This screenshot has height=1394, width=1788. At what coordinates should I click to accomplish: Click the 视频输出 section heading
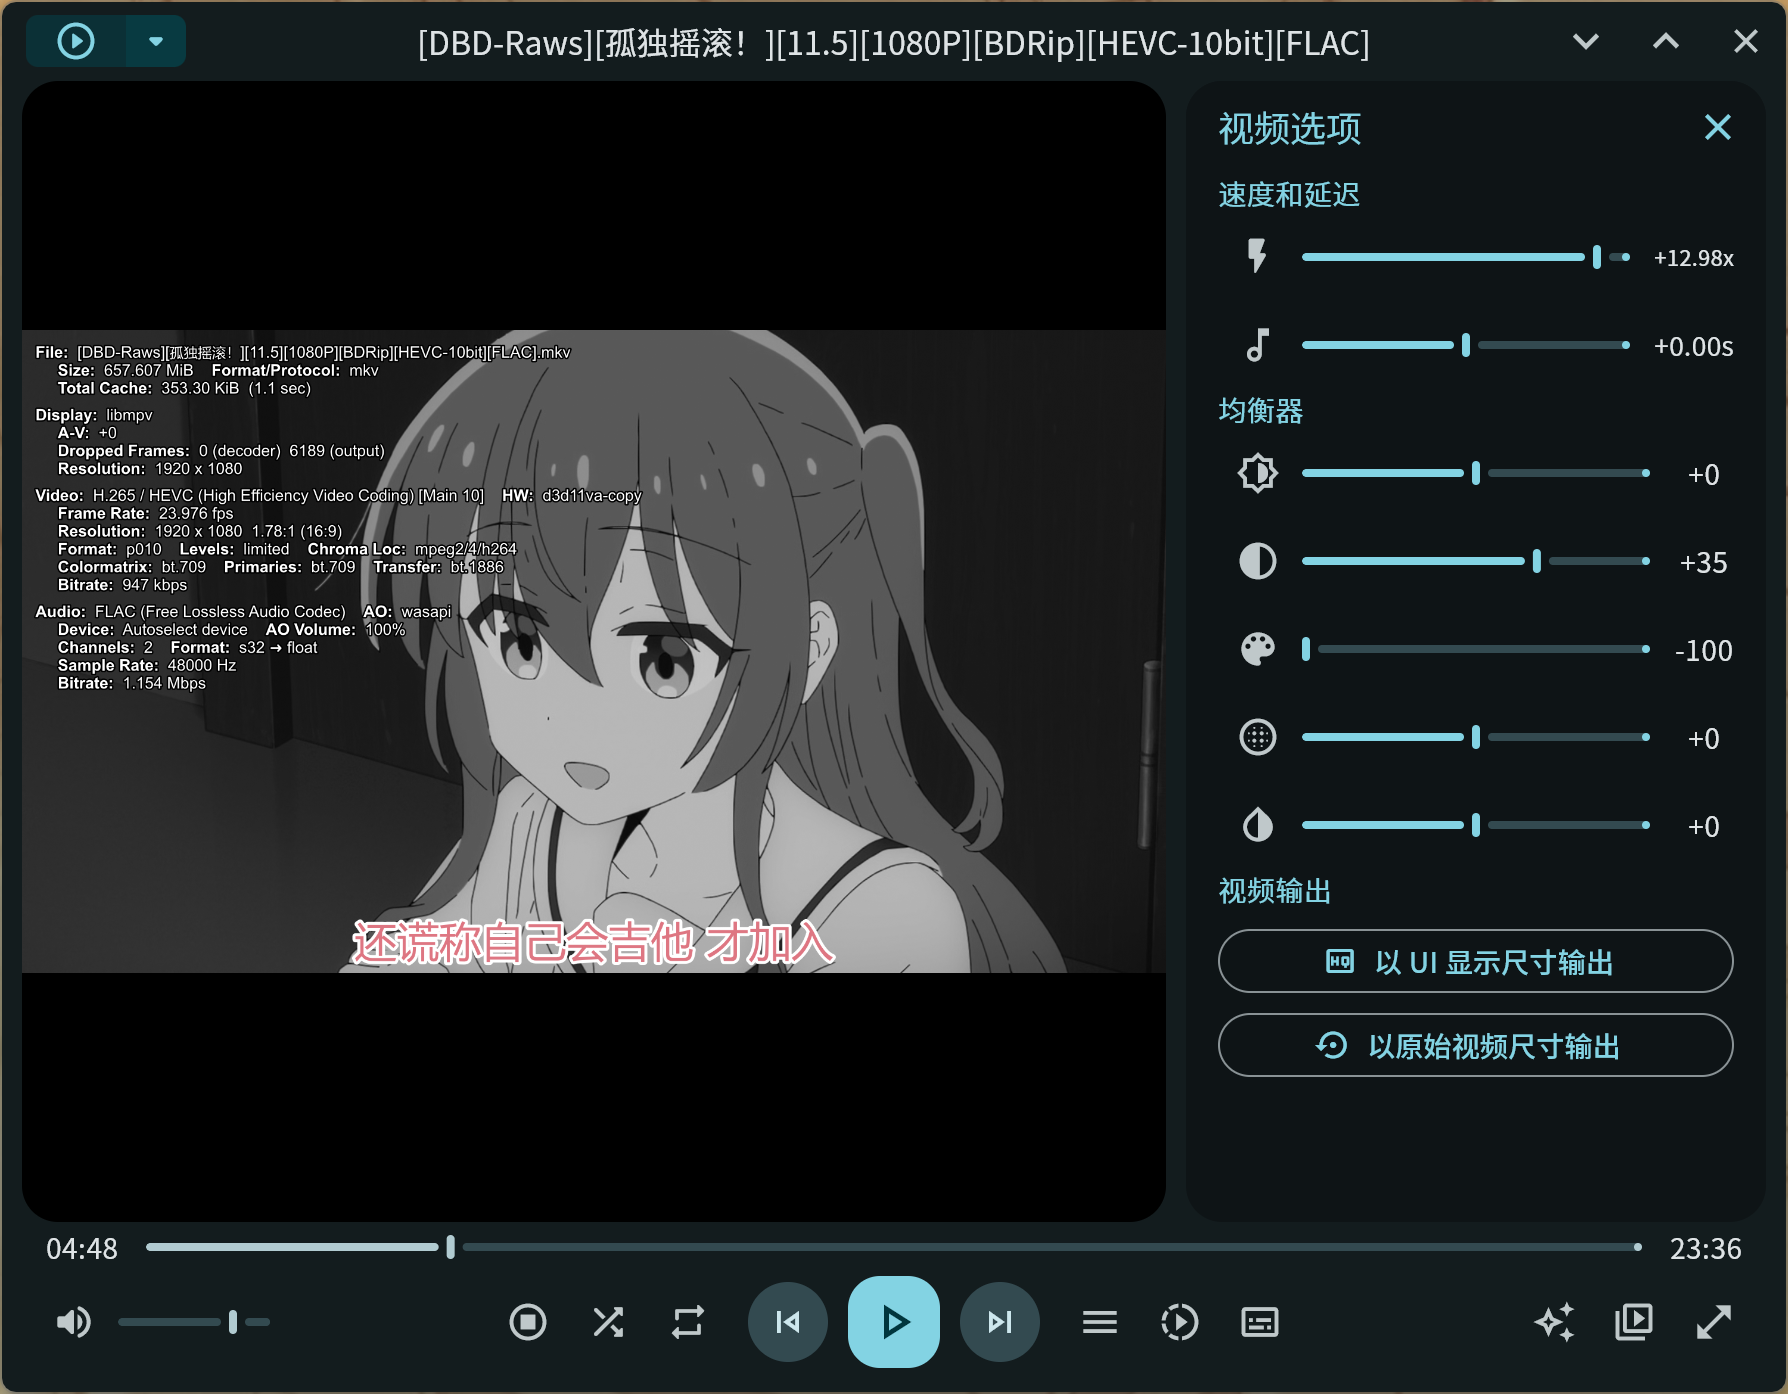[1275, 890]
